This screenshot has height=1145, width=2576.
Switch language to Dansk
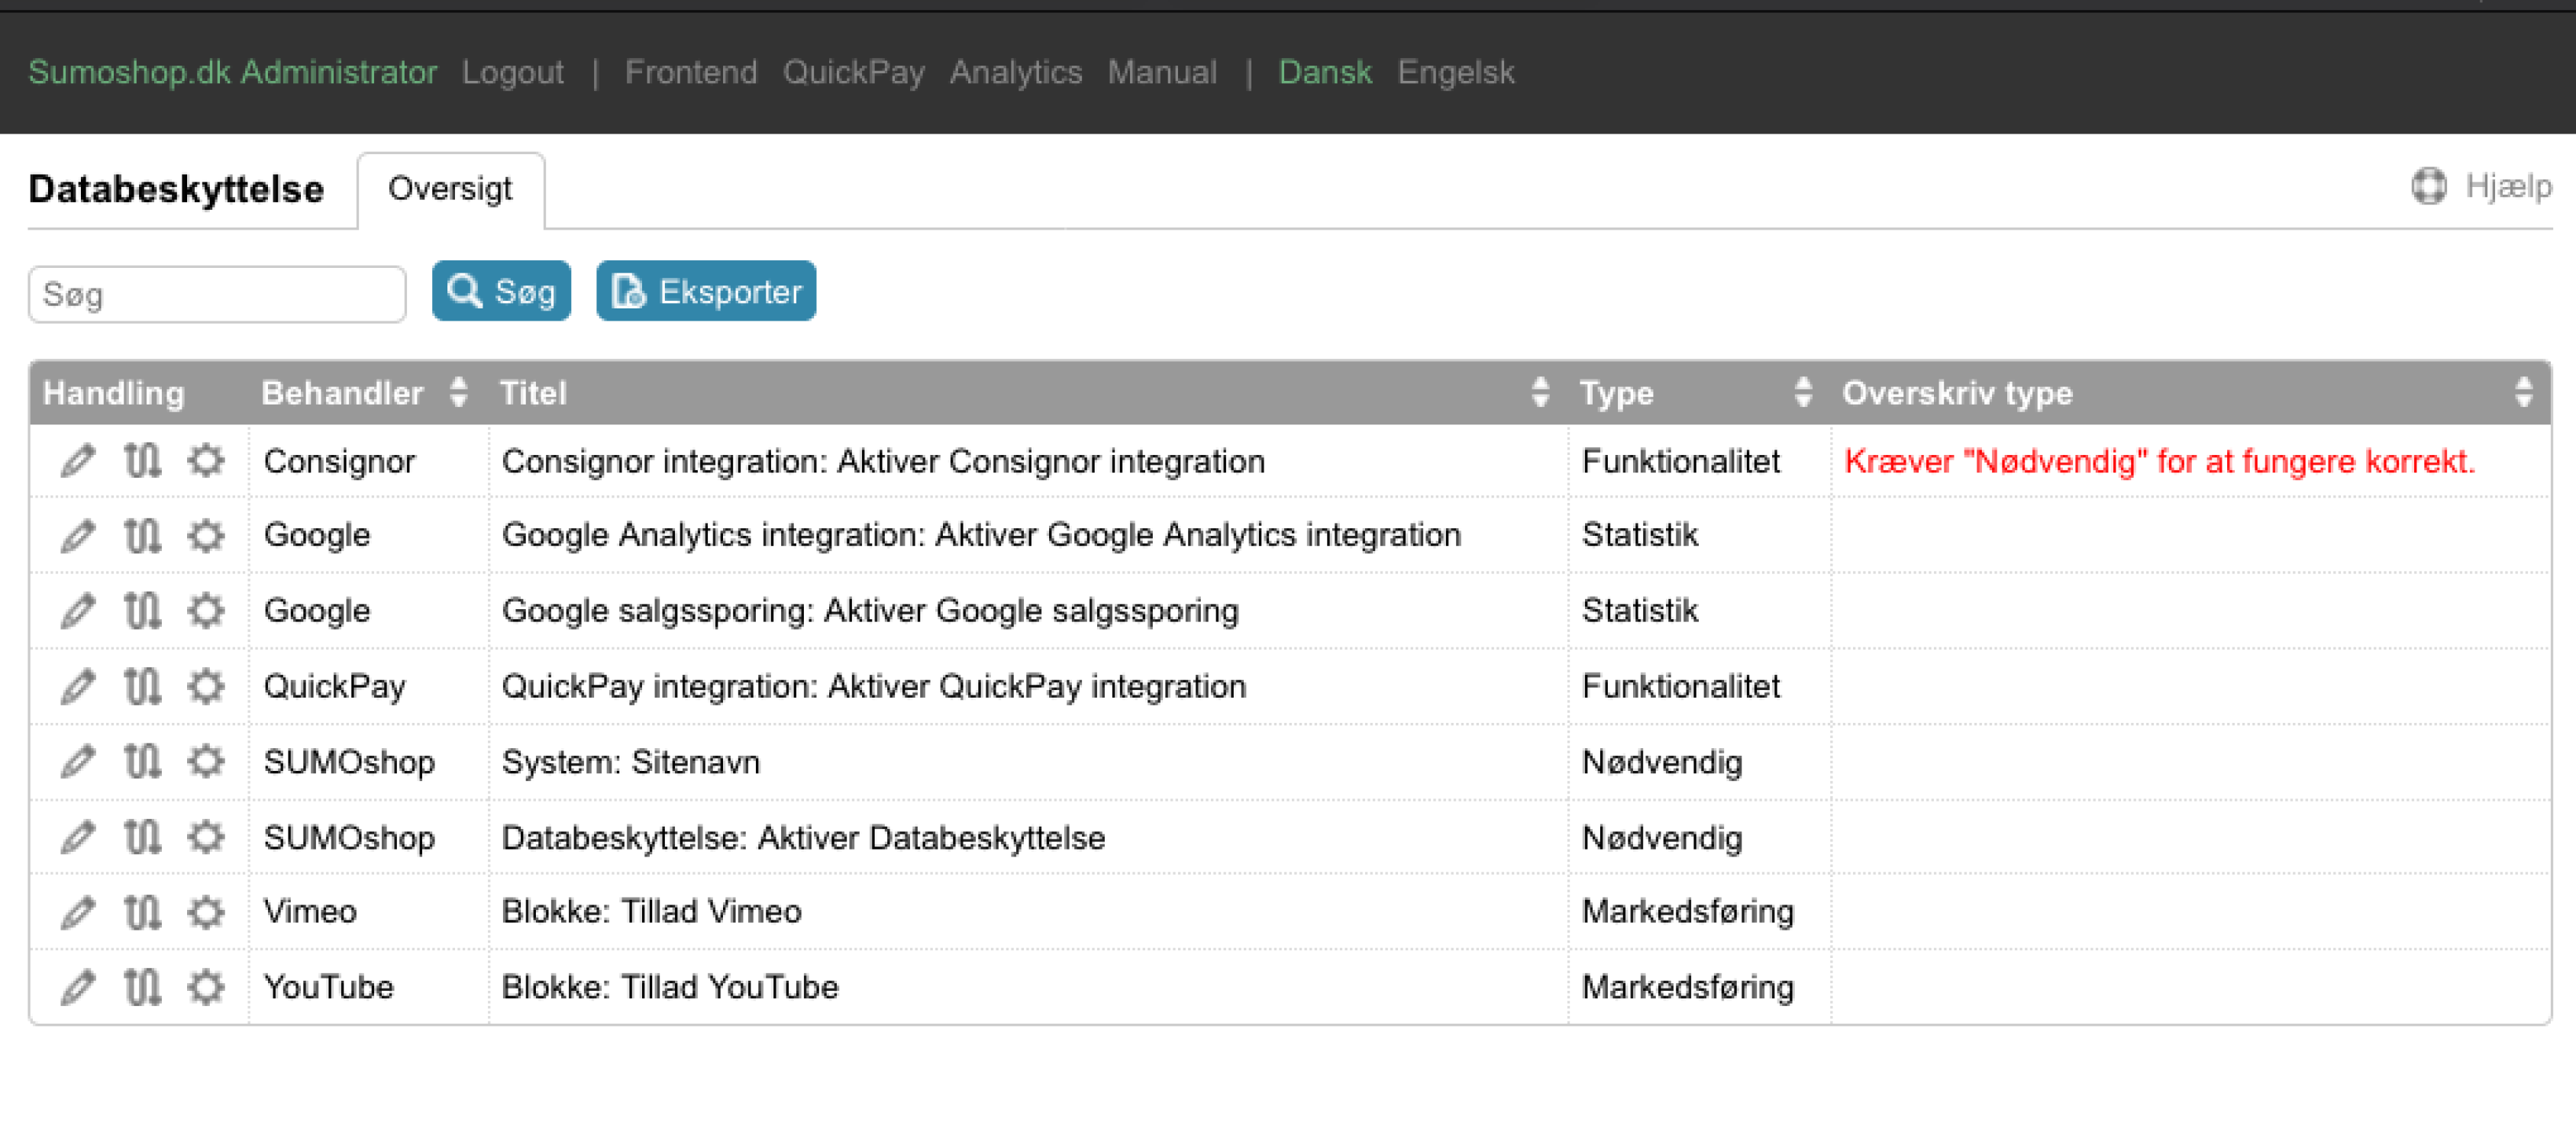pyautogui.click(x=1325, y=72)
